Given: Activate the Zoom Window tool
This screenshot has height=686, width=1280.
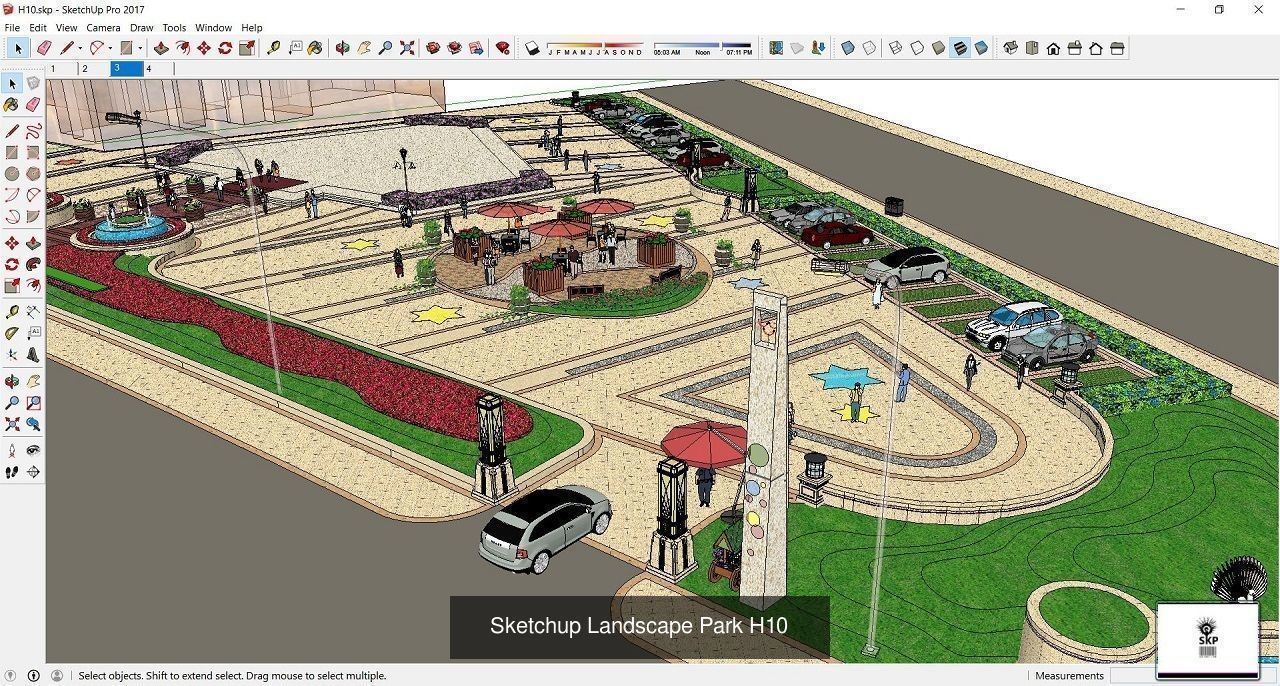Looking at the screenshot, I should (33, 402).
